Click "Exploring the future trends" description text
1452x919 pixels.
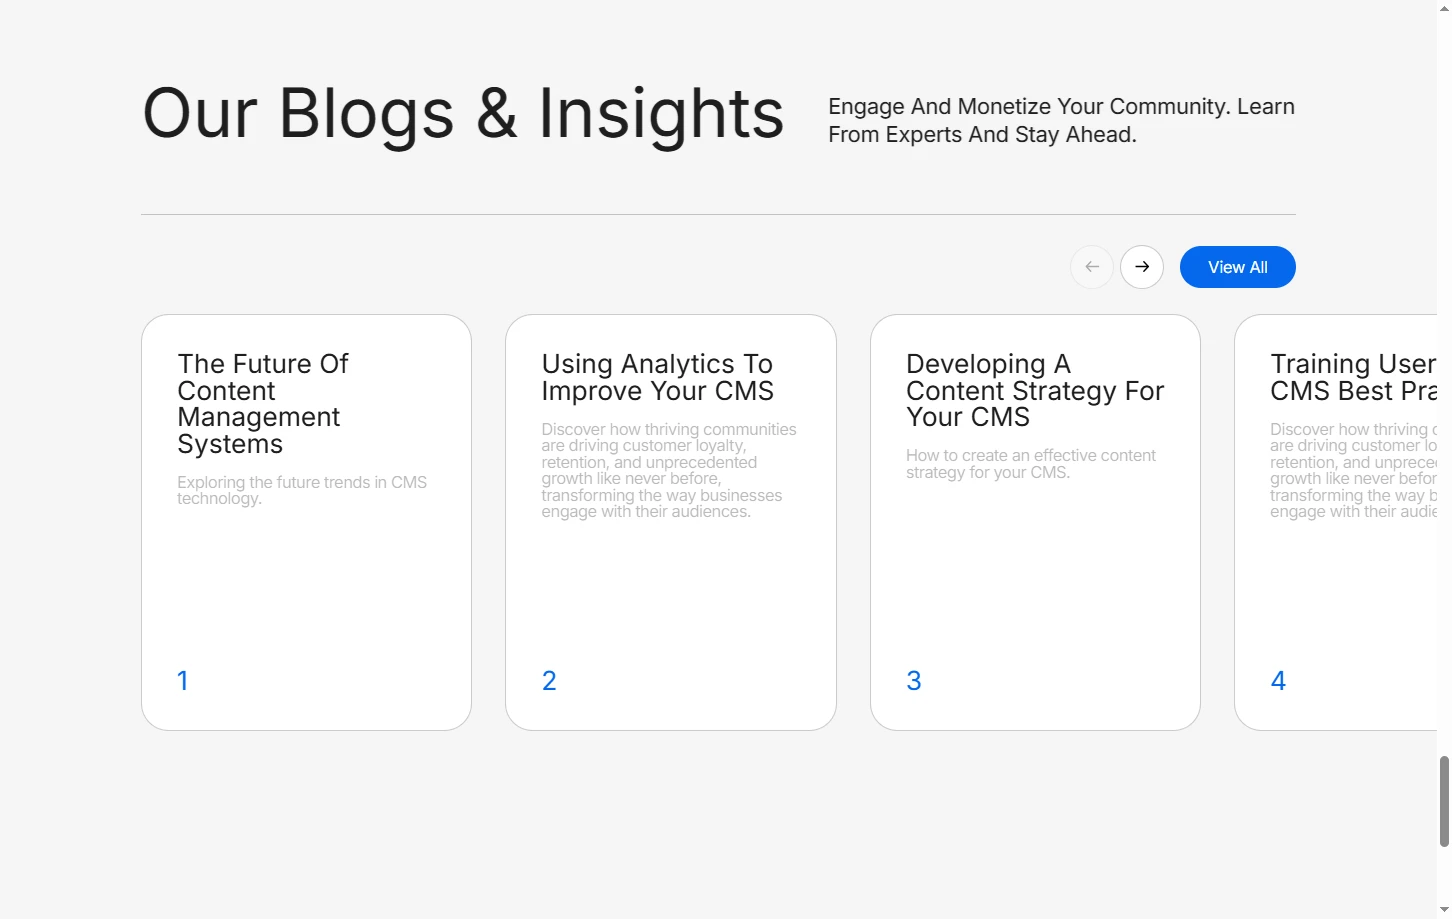pyautogui.click(x=301, y=490)
